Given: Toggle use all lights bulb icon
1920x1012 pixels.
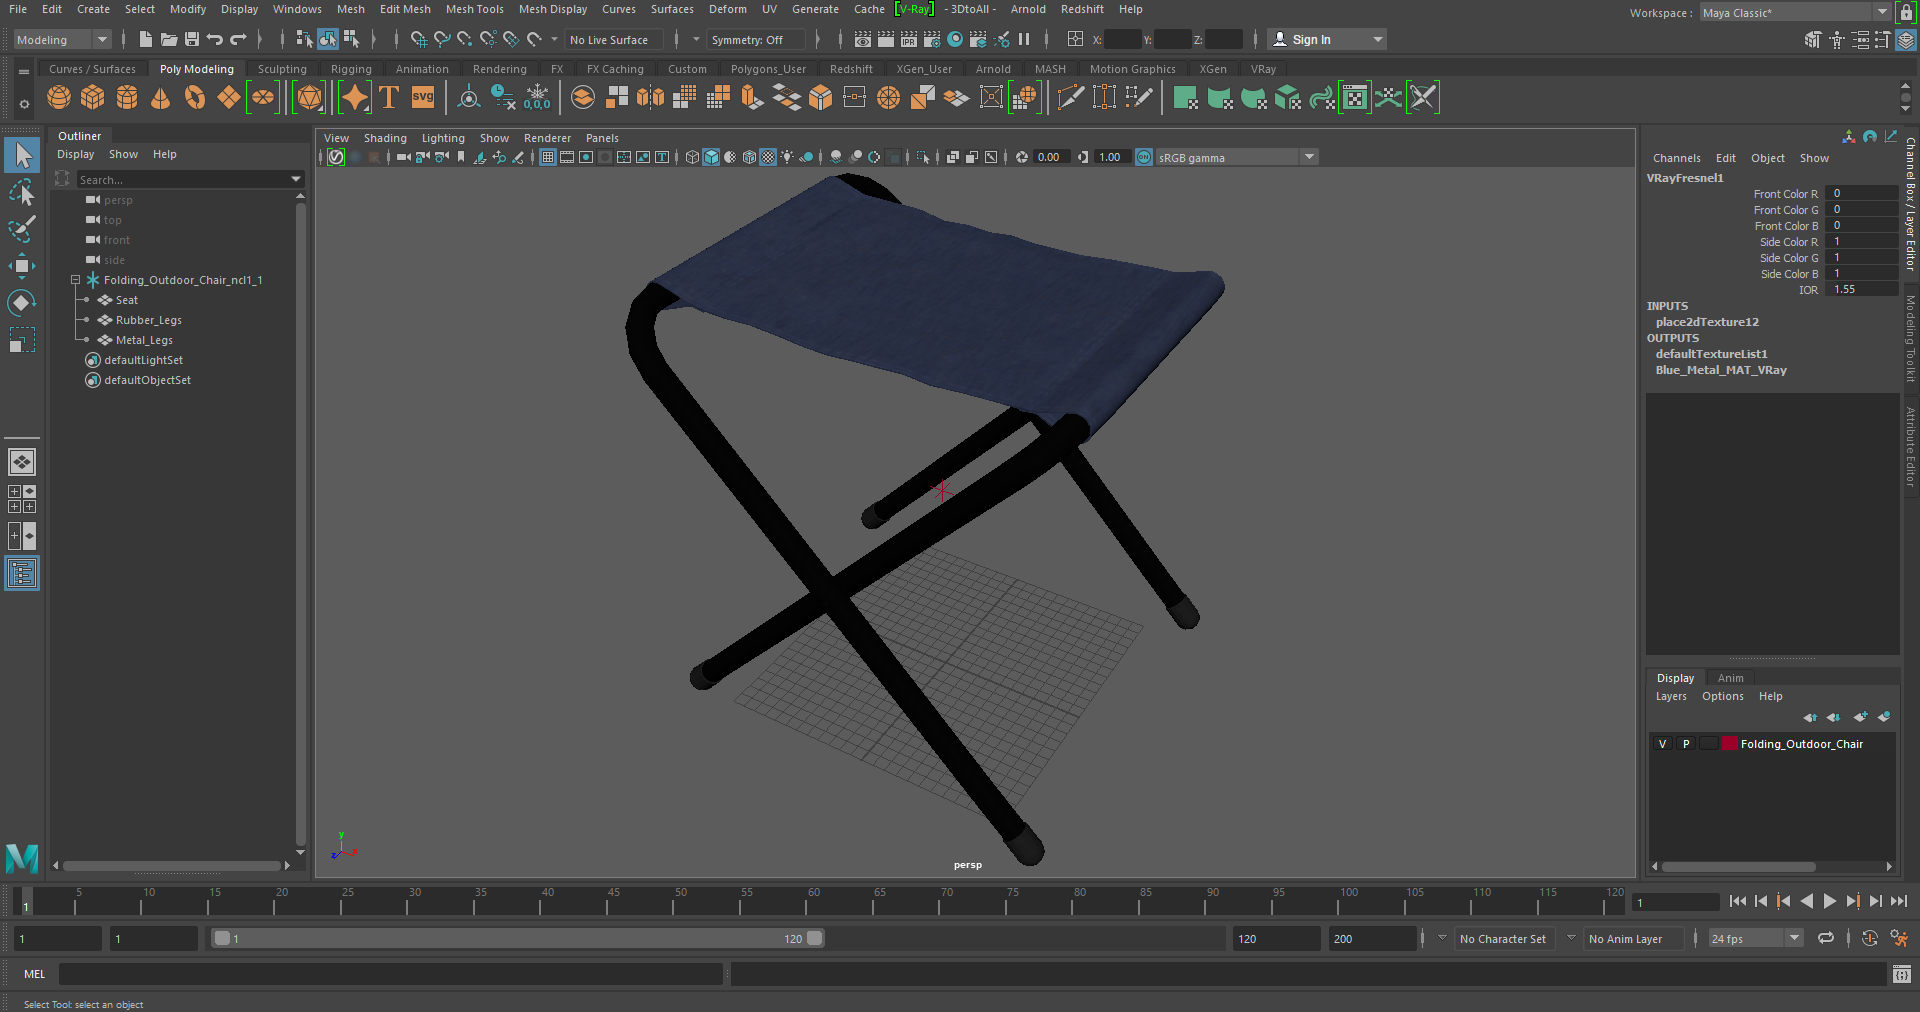Looking at the screenshot, I should click(x=787, y=157).
